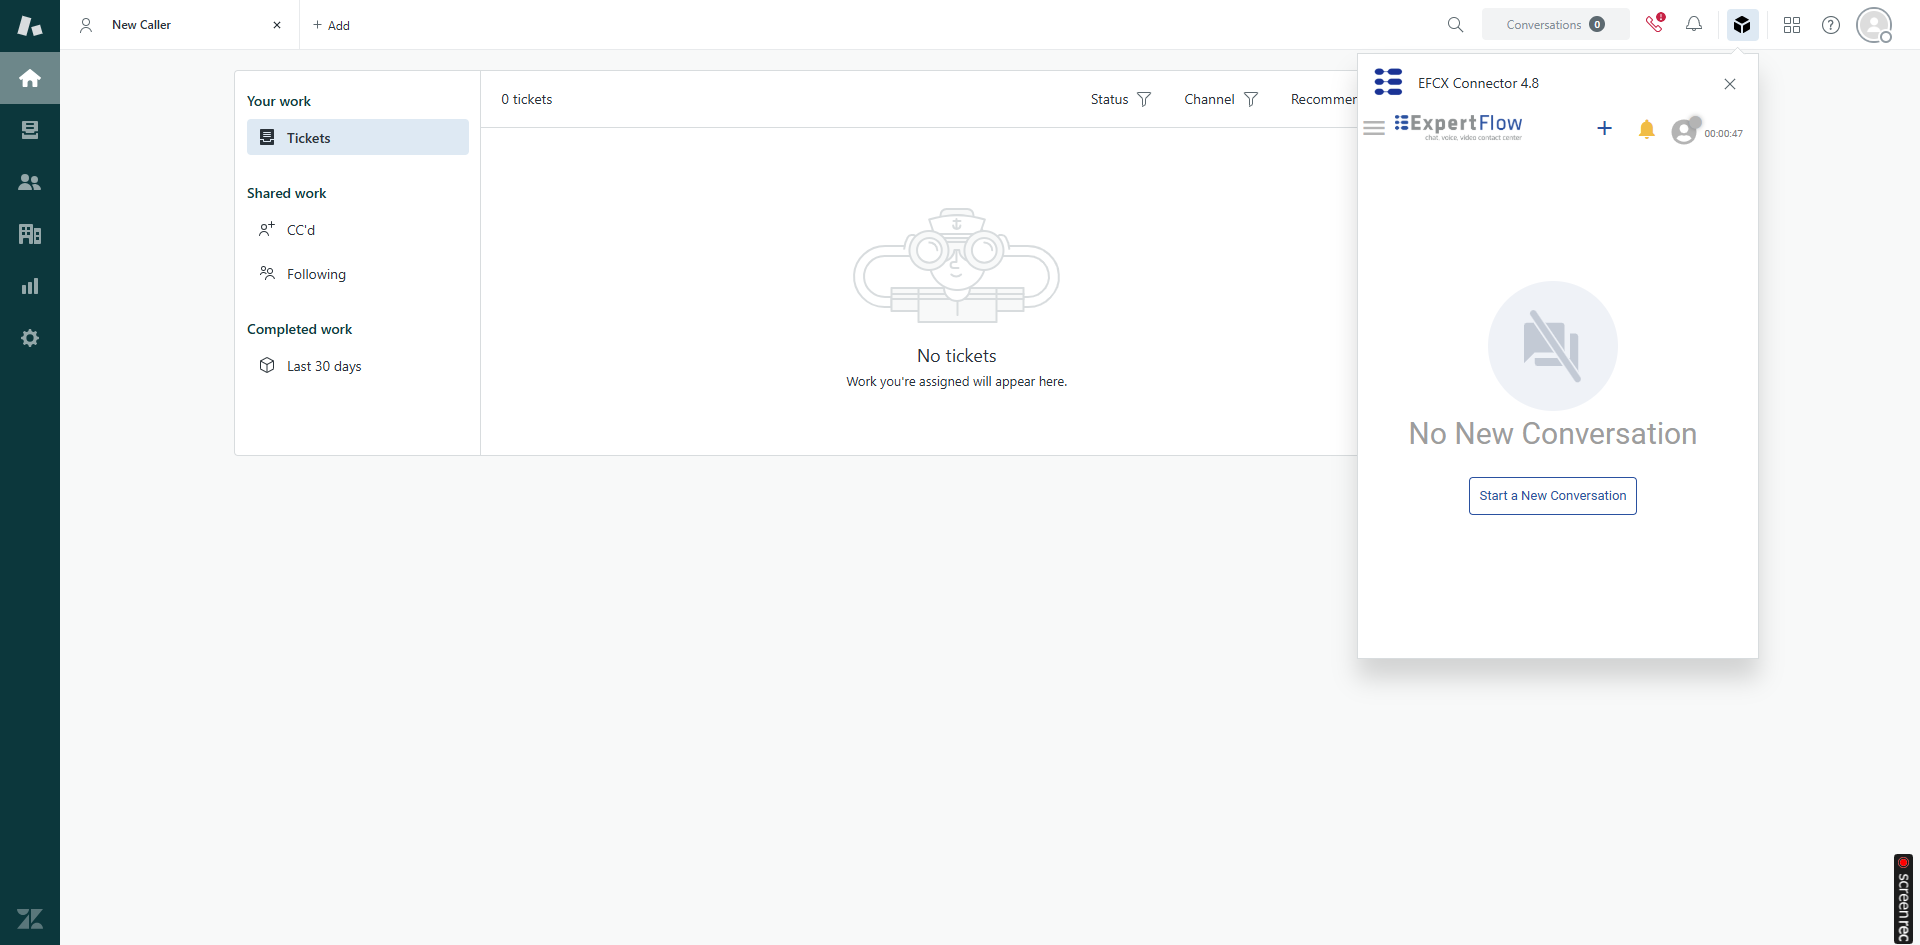The image size is (1920, 945).
Task: Open the Status filter dropdown
Action: click(1121, 99)
